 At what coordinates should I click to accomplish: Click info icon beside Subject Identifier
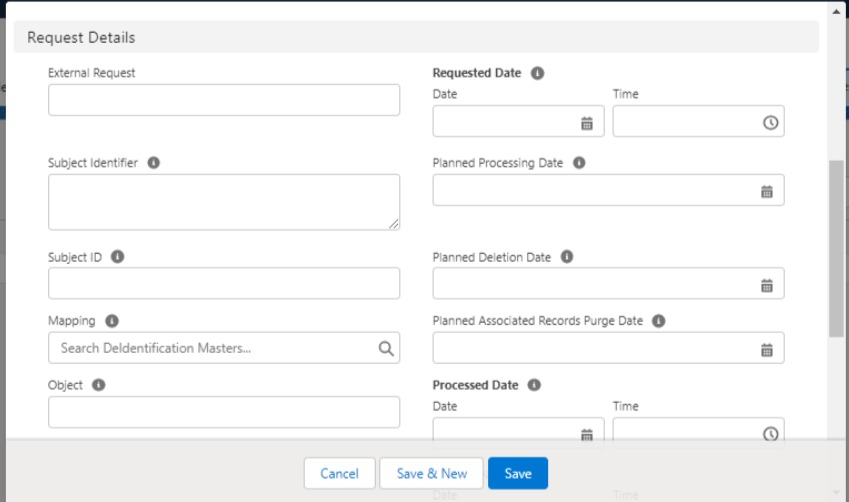click(154, 163)
